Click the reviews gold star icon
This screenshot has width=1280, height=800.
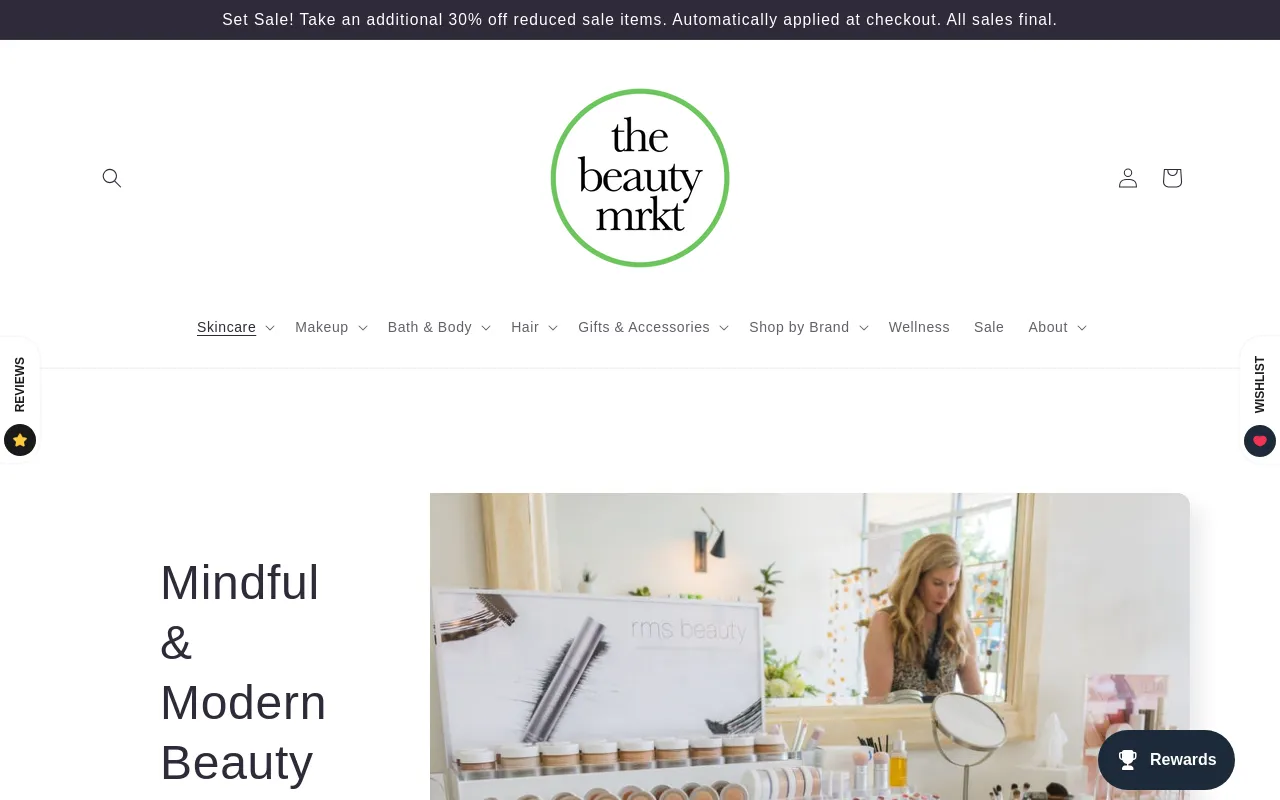tap(20, 440)
